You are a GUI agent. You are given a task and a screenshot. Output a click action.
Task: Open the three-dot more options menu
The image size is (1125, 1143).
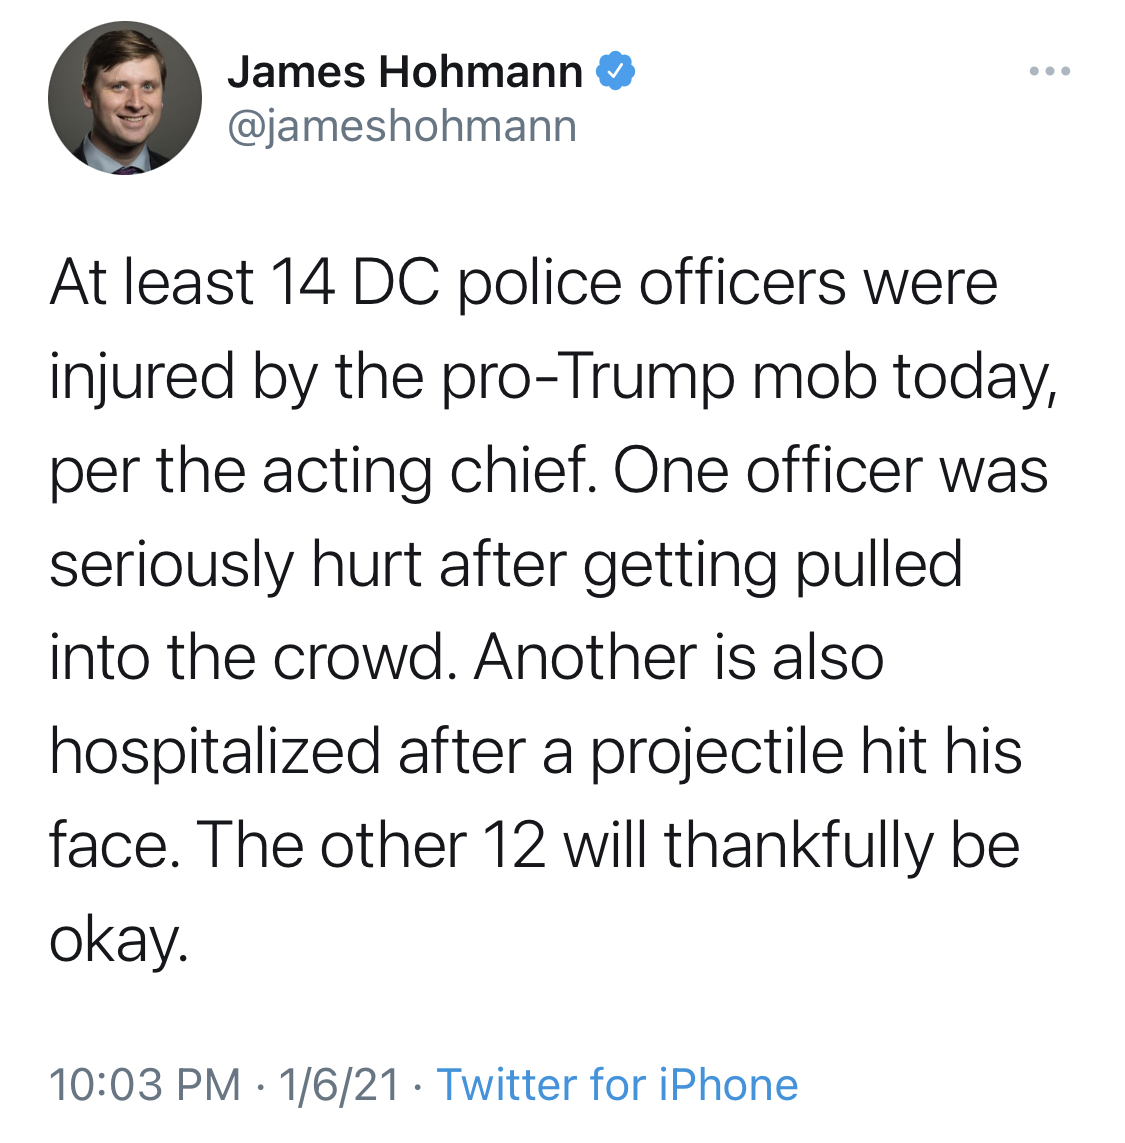[1049, 71]
